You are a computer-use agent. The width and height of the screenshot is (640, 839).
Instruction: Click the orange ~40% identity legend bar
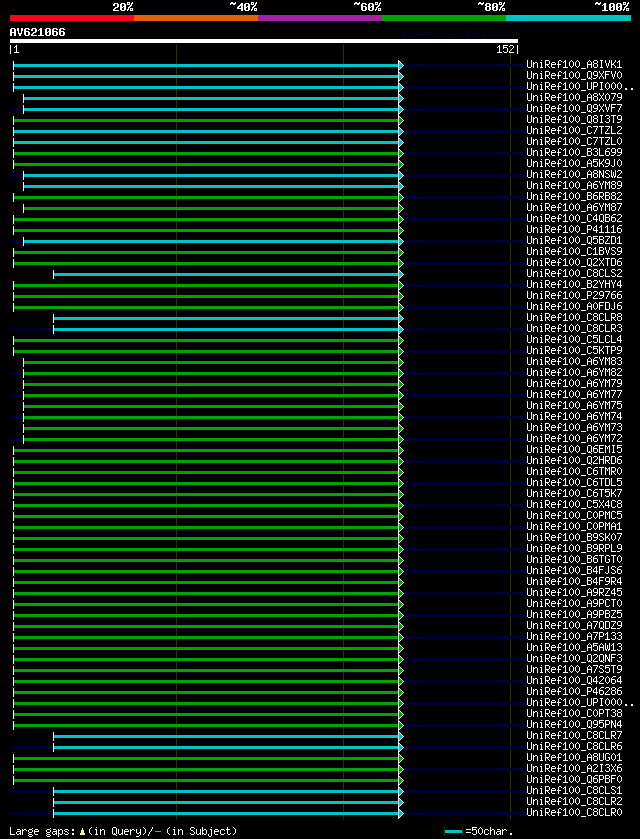(196, 18)
